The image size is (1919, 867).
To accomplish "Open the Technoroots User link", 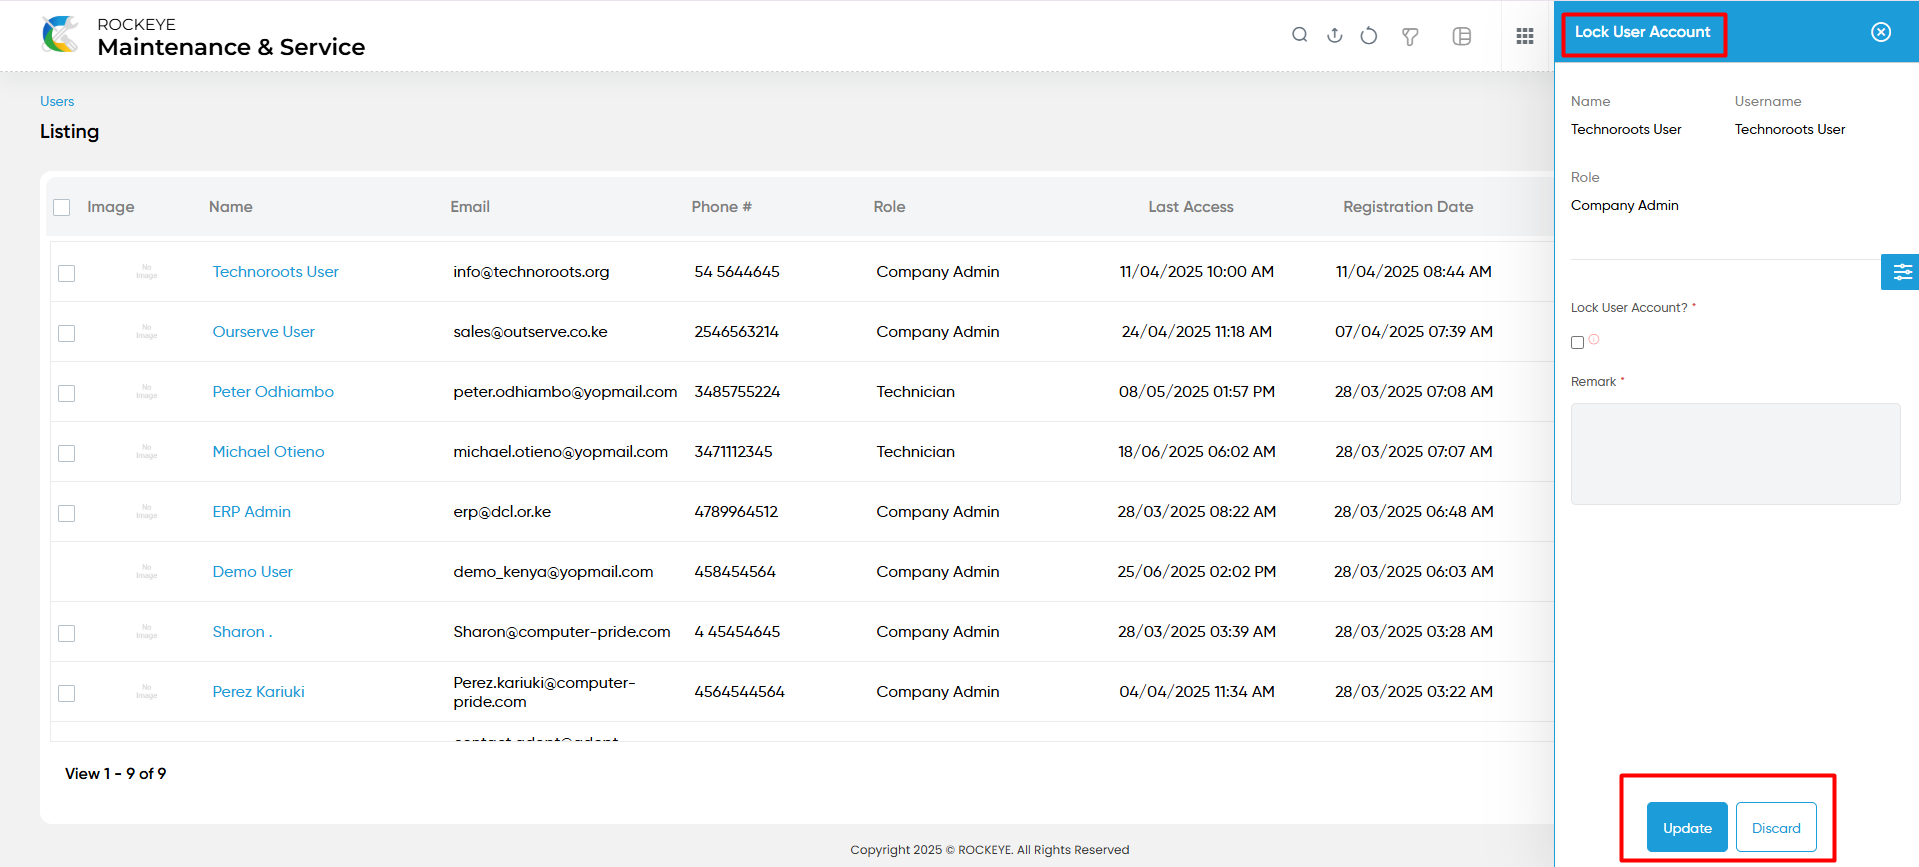I will (x=276, y=272).
